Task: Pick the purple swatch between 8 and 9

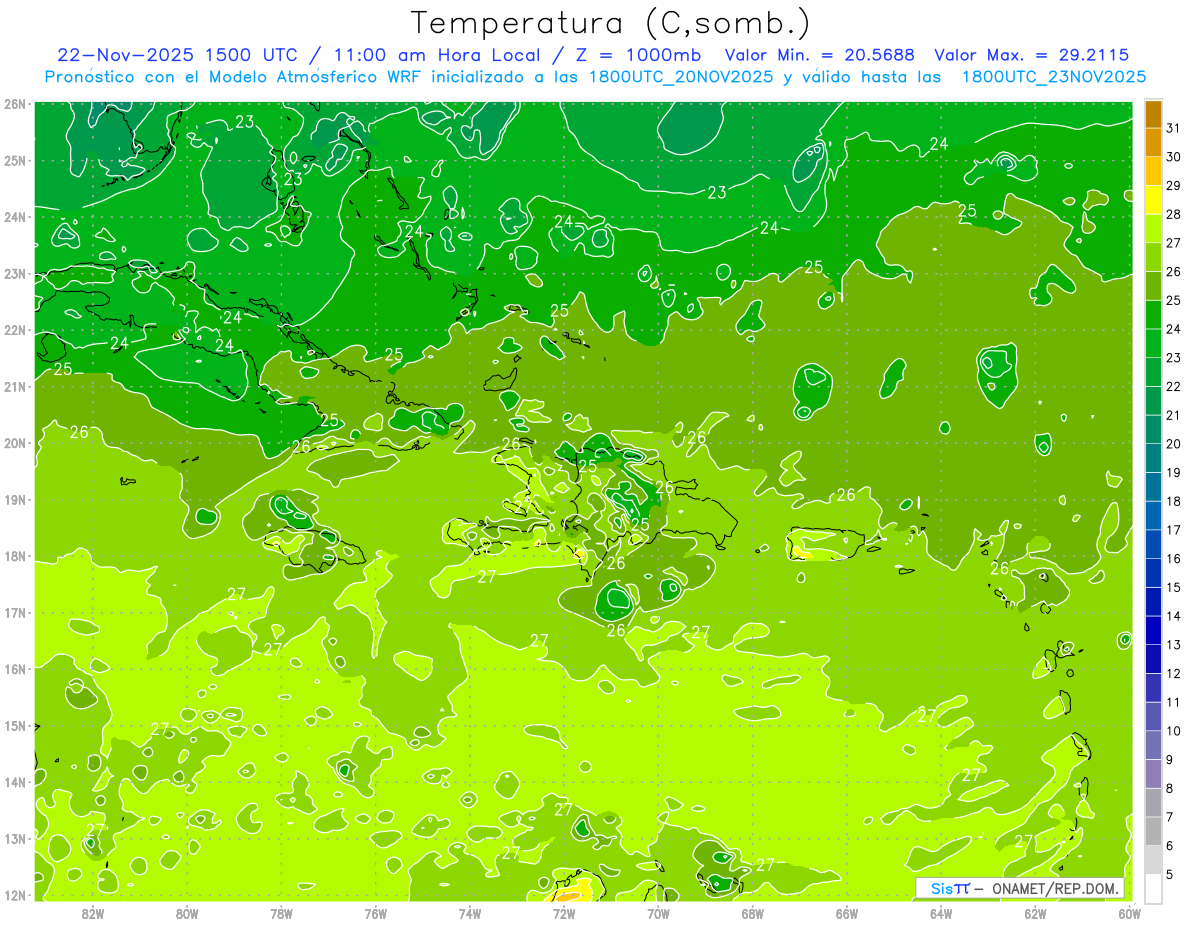Action: (x=1153, y=774)
